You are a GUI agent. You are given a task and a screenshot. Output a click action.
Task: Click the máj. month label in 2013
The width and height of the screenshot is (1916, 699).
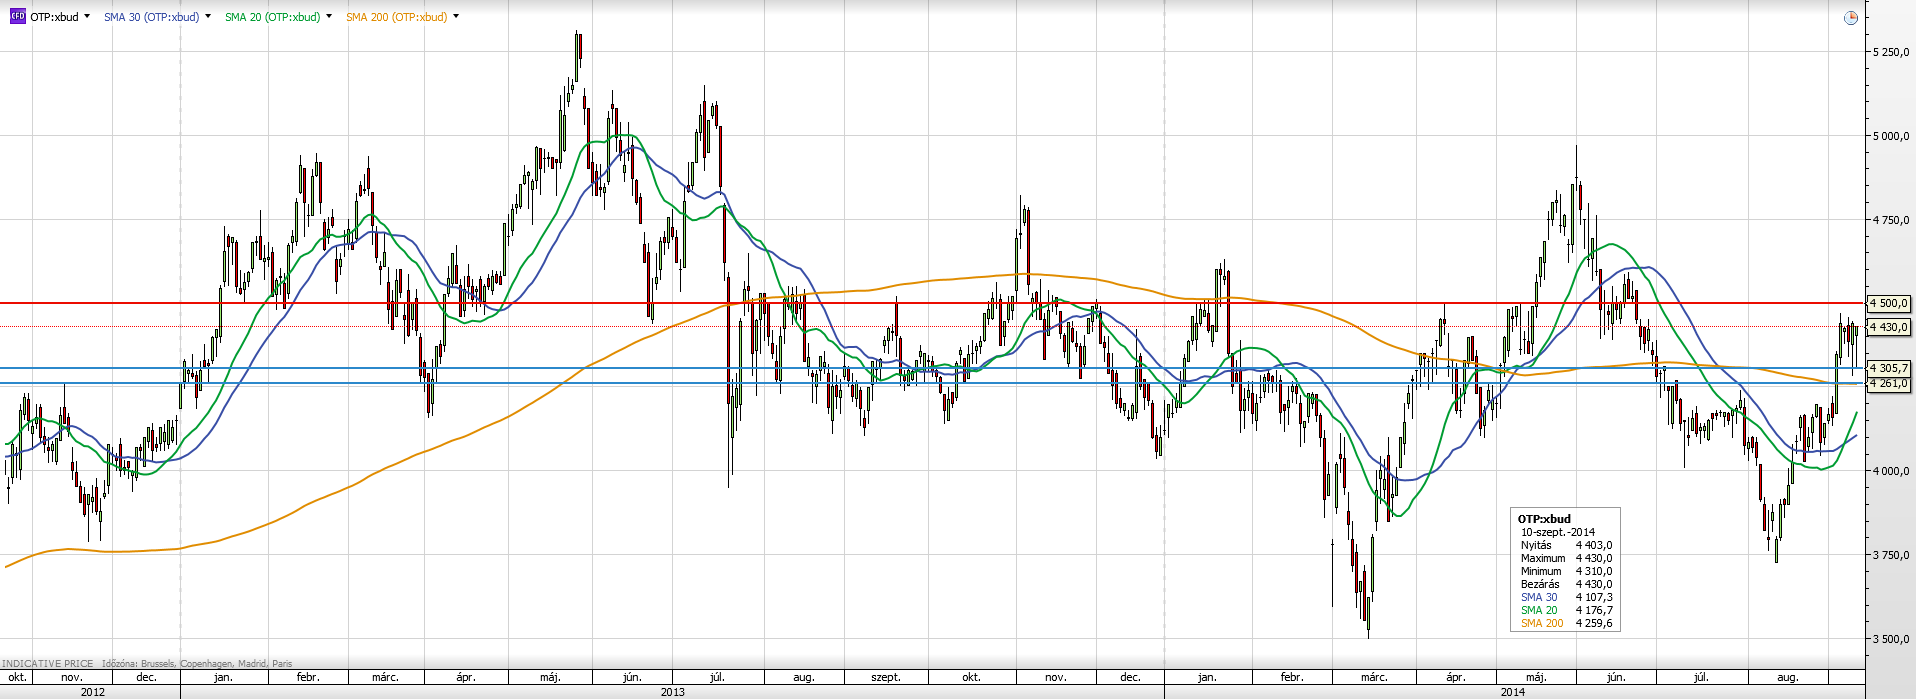point(550,677)
